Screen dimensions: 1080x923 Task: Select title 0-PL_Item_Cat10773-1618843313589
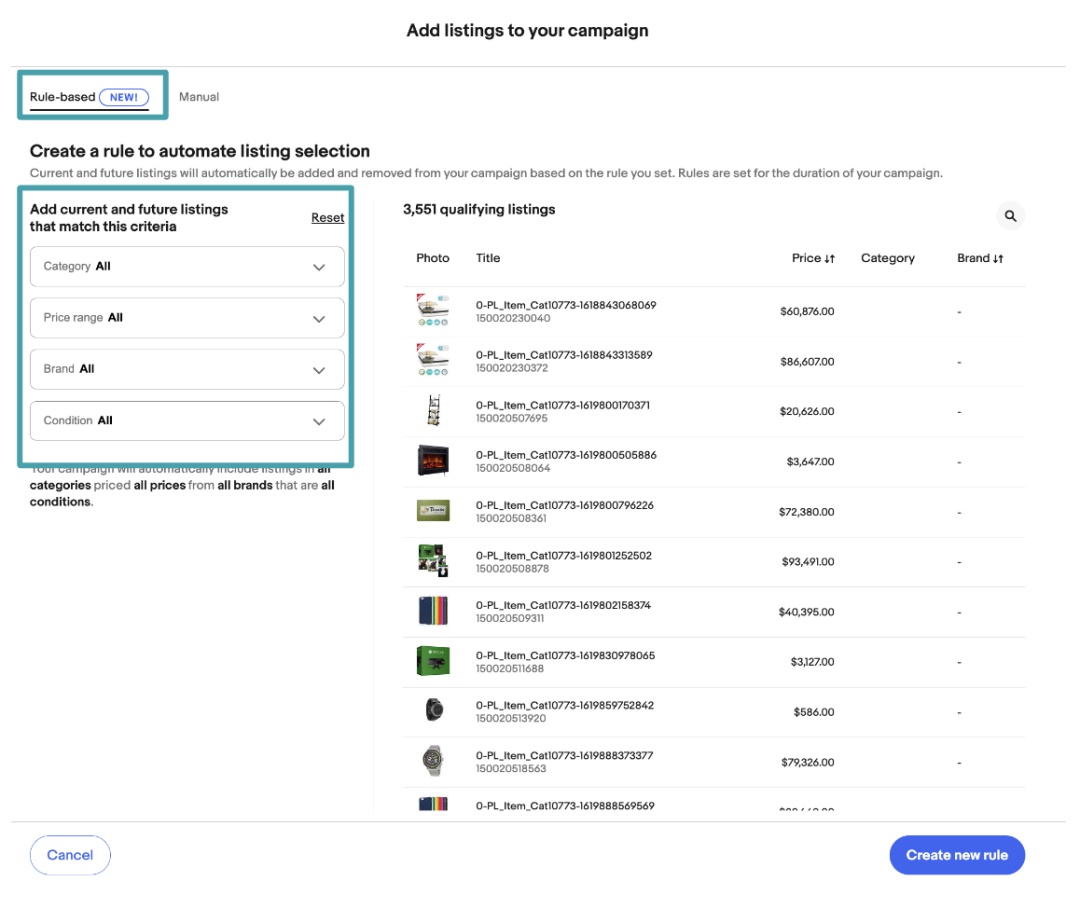pyautogui.click(x=563, y=355)
